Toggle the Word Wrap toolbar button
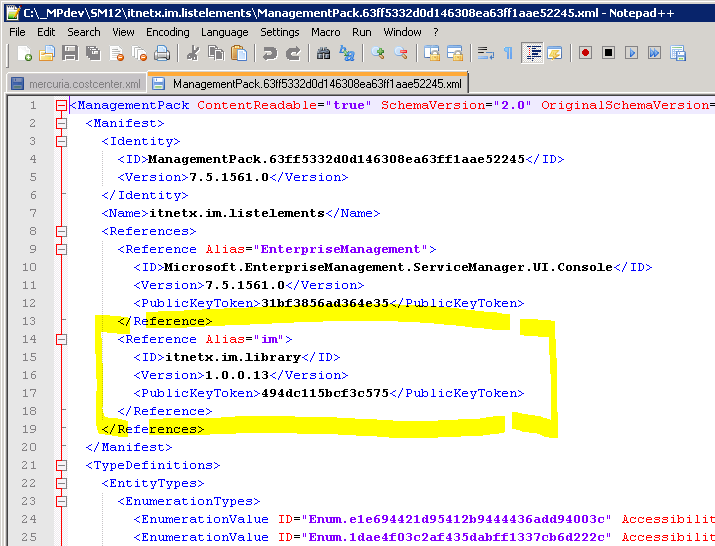The image size is (715, 546). point(485,53)
